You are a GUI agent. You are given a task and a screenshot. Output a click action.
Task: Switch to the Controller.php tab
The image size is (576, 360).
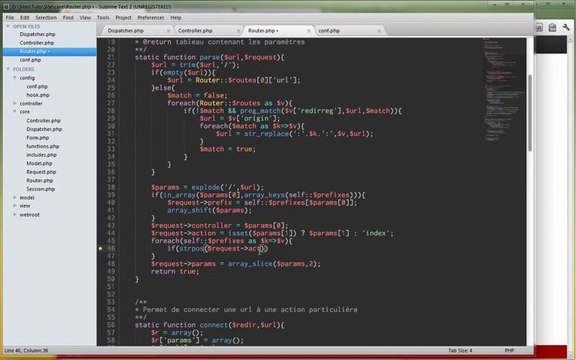(207, 31)
